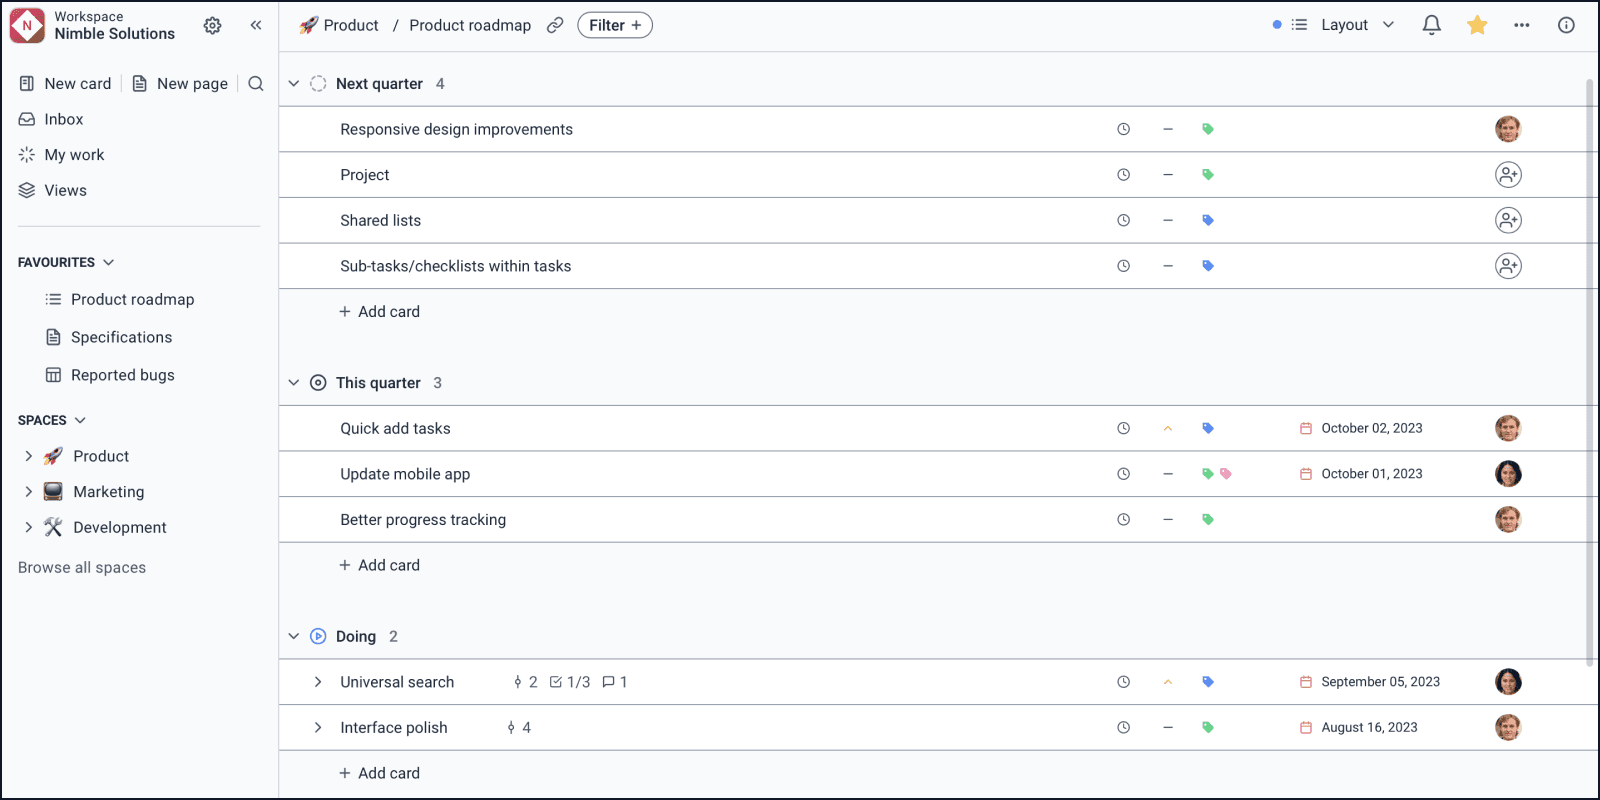Expand Interface polish sub-cards
The image size is (1600, 800).
318,728
